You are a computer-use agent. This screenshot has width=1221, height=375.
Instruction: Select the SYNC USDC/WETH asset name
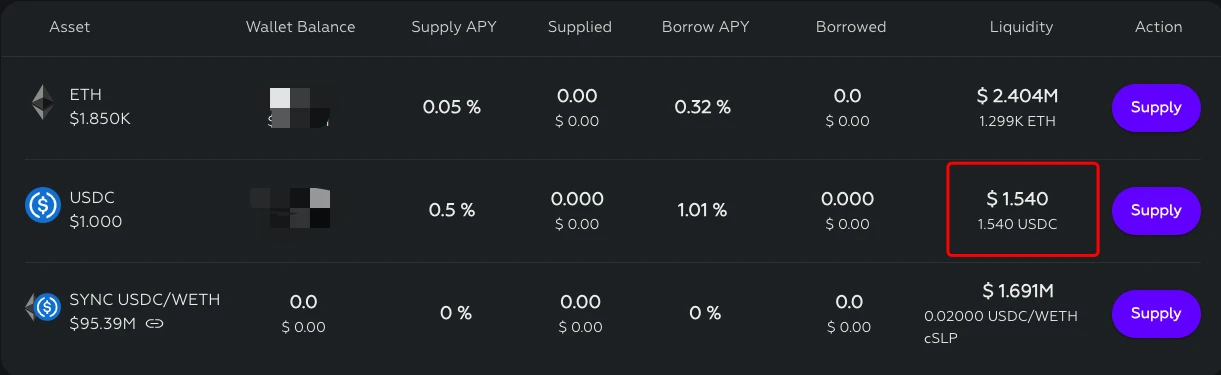[145, 300]
